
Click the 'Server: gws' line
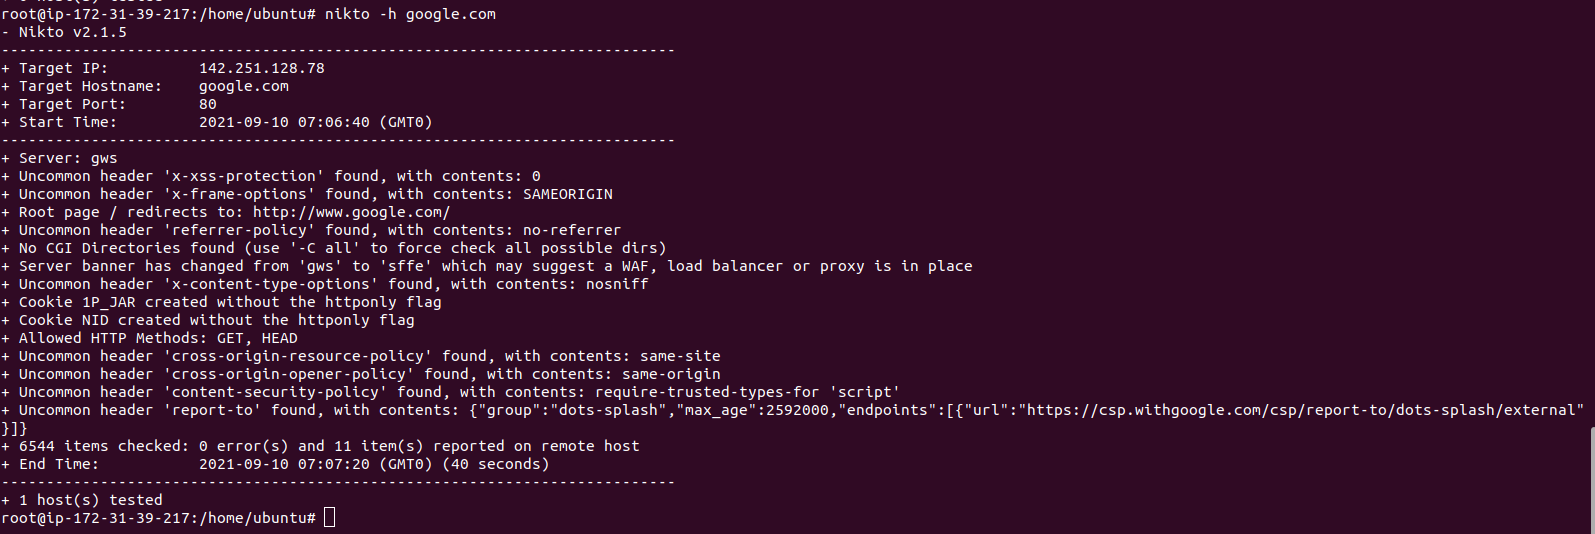(59, 158)
